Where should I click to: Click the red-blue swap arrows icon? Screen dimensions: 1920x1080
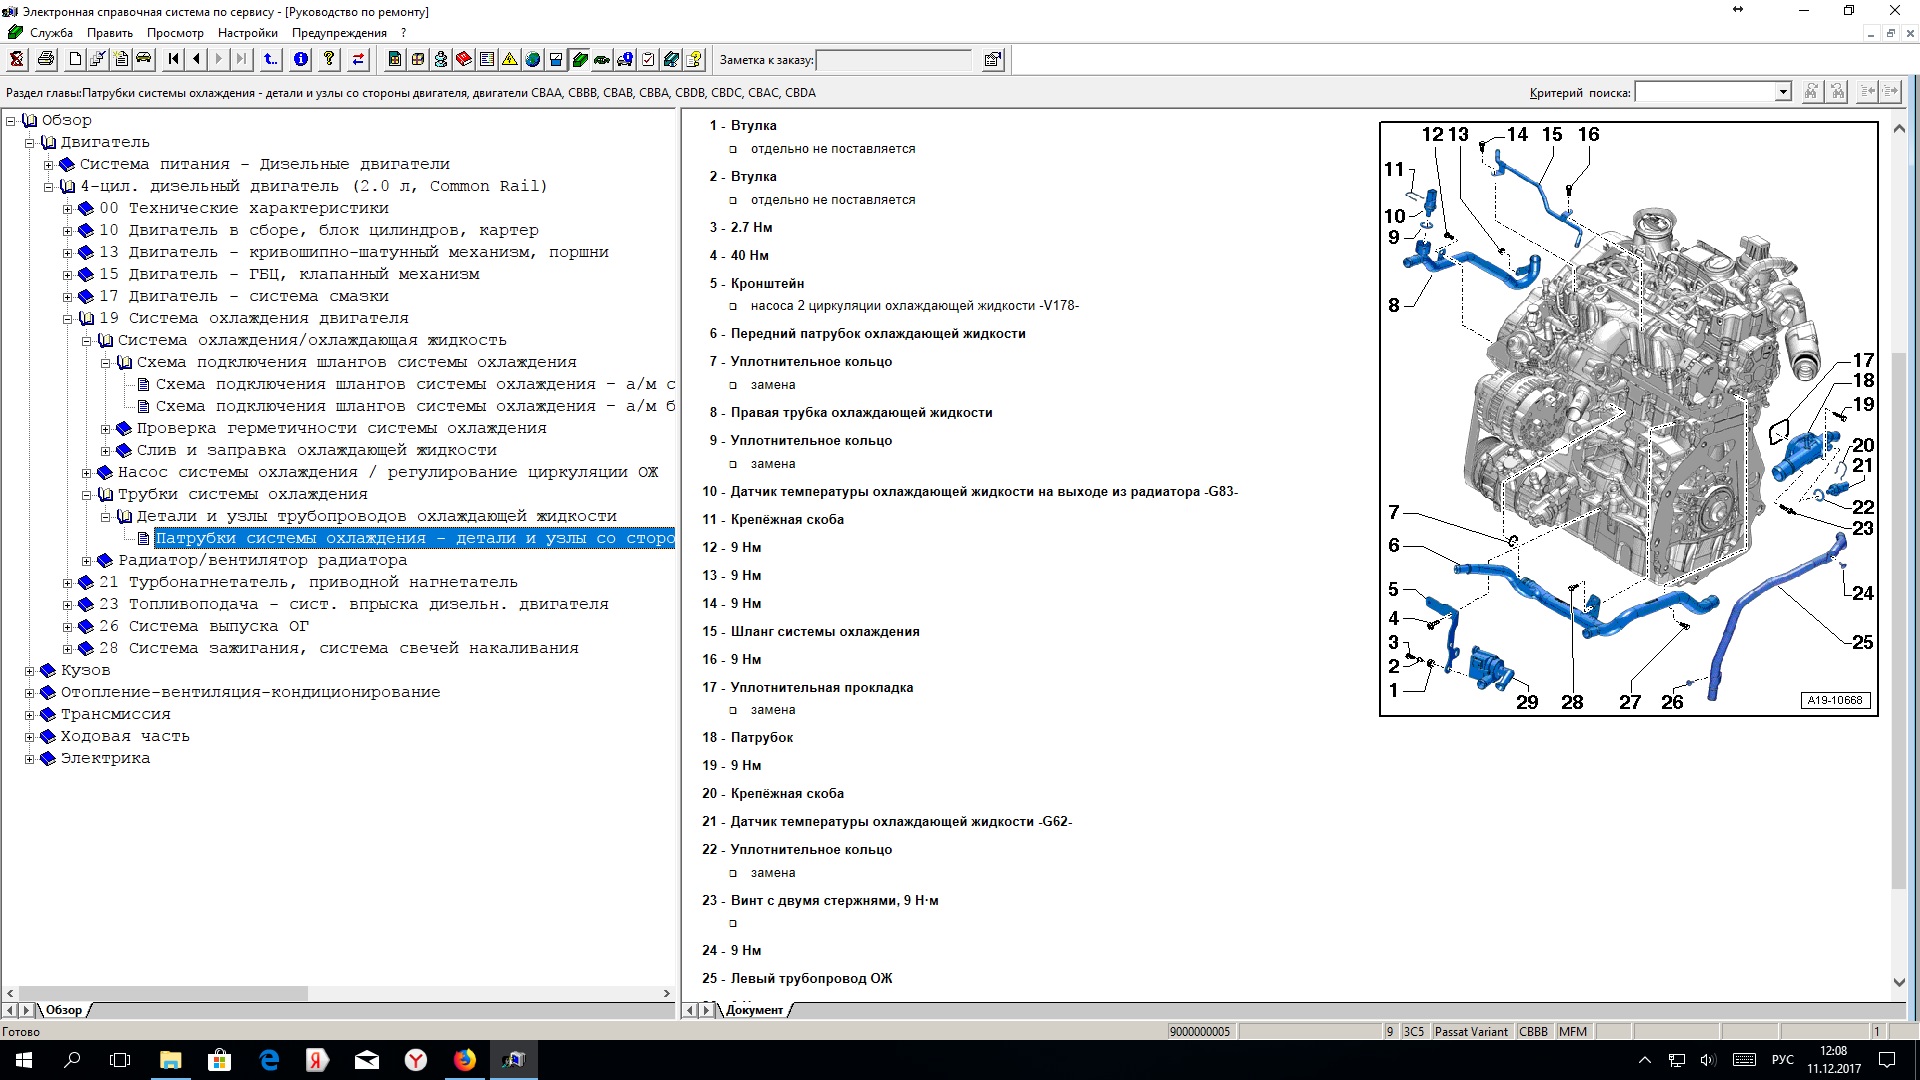click(x=358, y=60)
